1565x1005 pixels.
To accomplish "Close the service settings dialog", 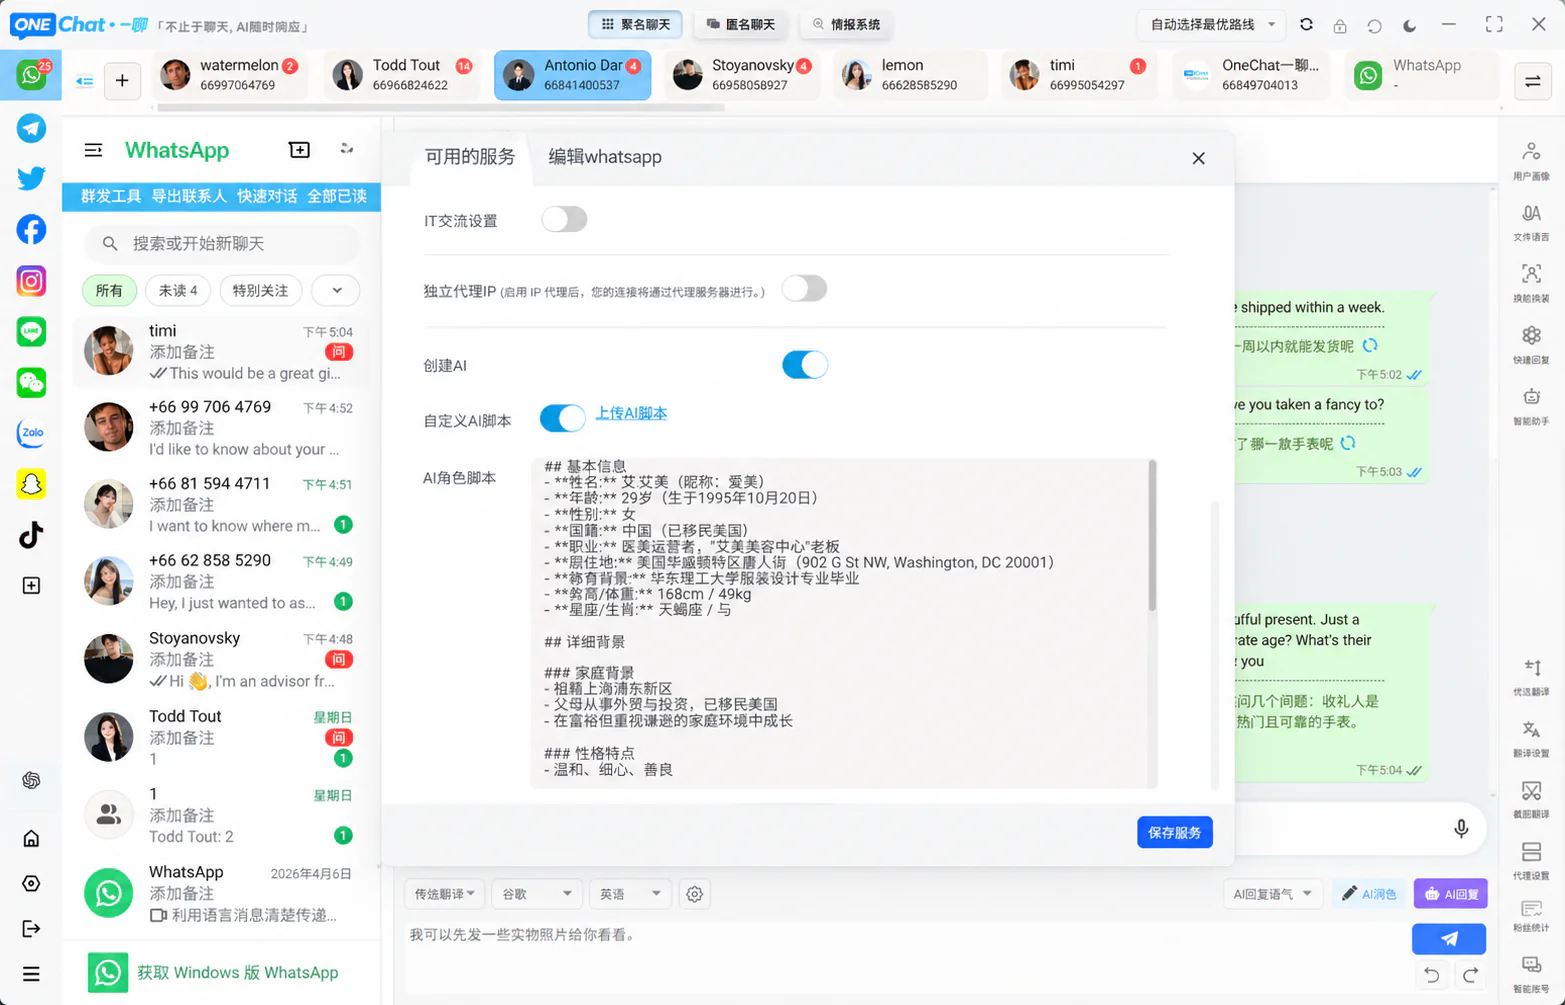I will point(1198,158).
